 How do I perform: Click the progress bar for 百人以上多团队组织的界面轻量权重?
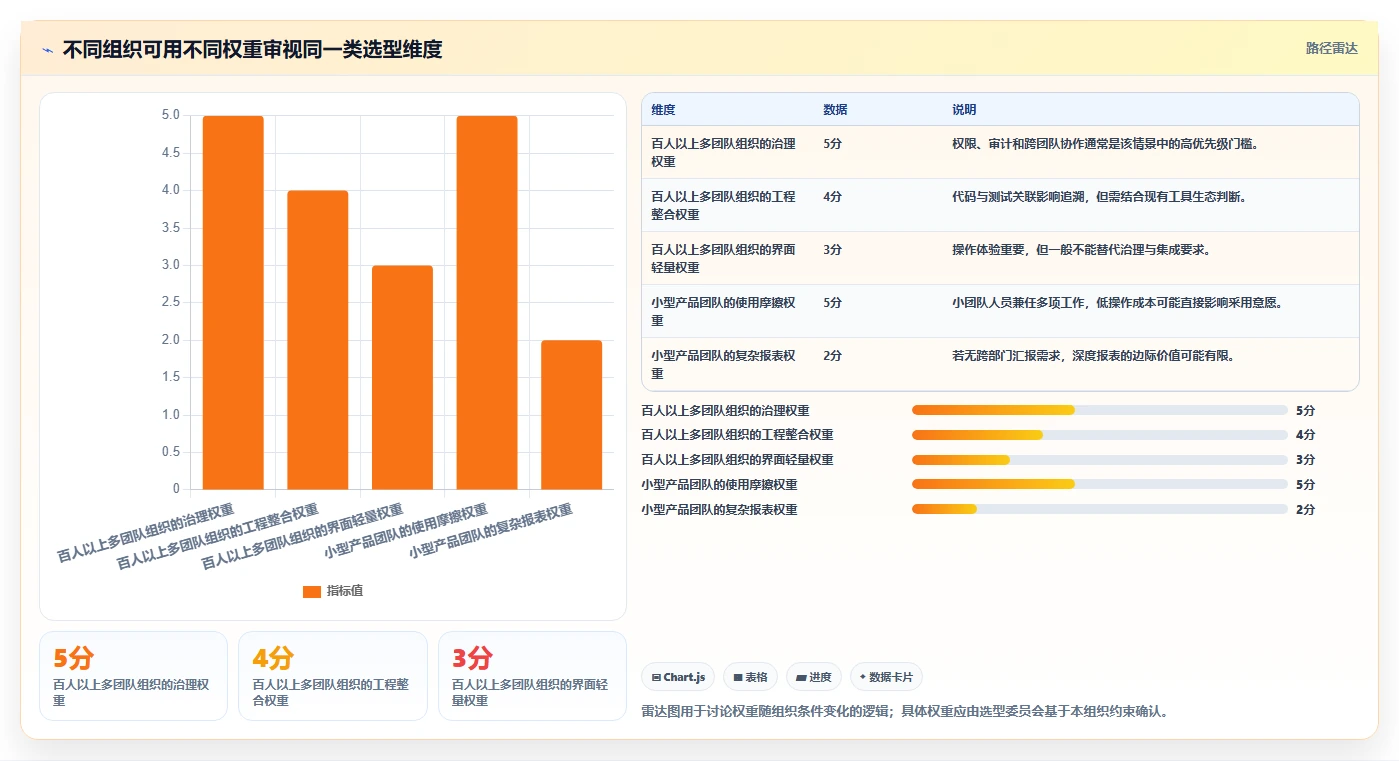pos(1099,460)
